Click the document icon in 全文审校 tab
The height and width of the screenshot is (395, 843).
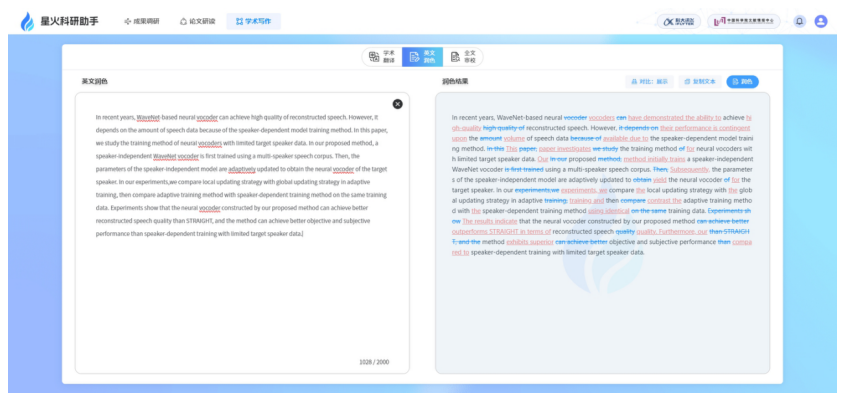click(x=455, y=57)
